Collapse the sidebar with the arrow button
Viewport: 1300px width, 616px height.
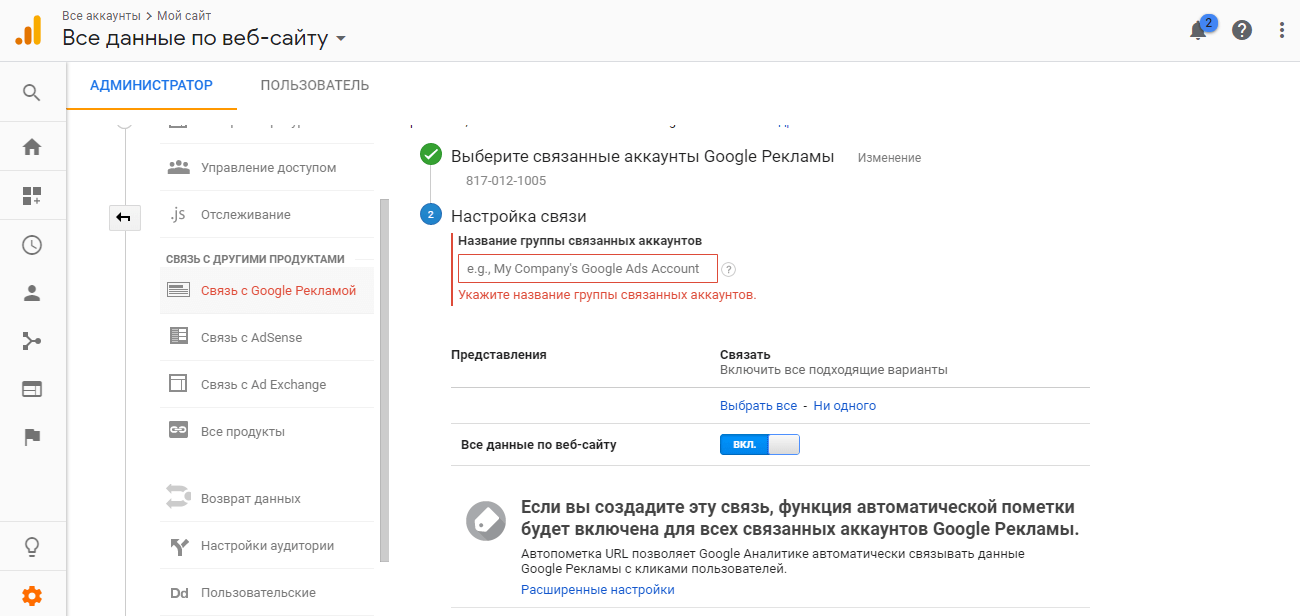pyautogui.click(x=124, y=217)
